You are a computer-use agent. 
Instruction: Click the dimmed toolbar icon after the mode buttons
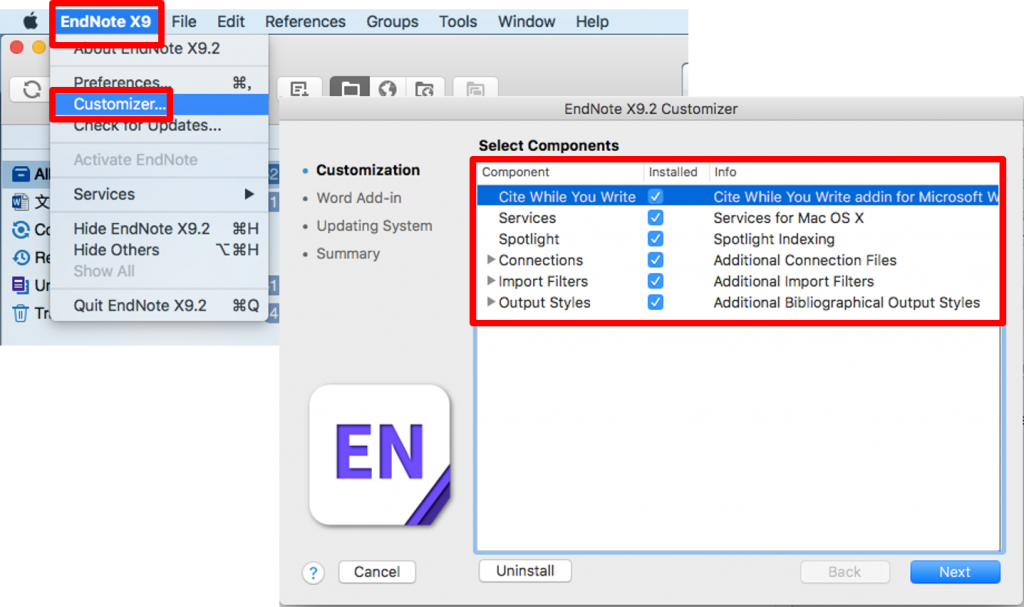point(475,90)
